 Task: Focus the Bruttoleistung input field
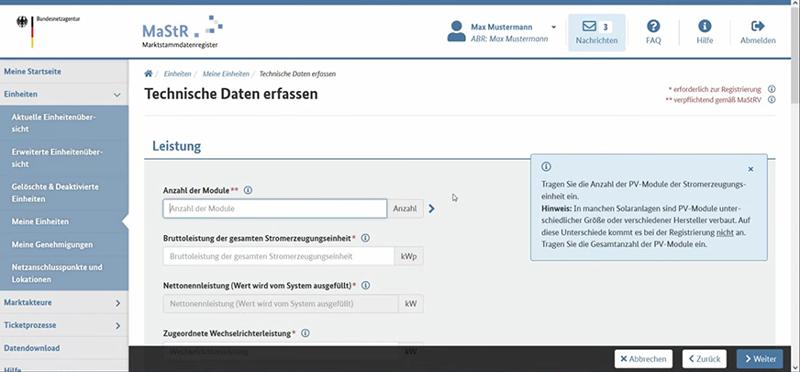click(x=279, y=256)
